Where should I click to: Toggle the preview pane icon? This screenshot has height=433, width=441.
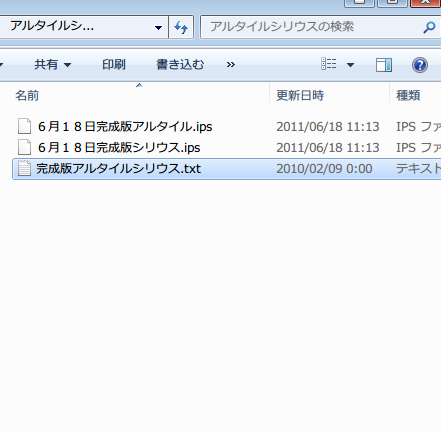[384, 65]
